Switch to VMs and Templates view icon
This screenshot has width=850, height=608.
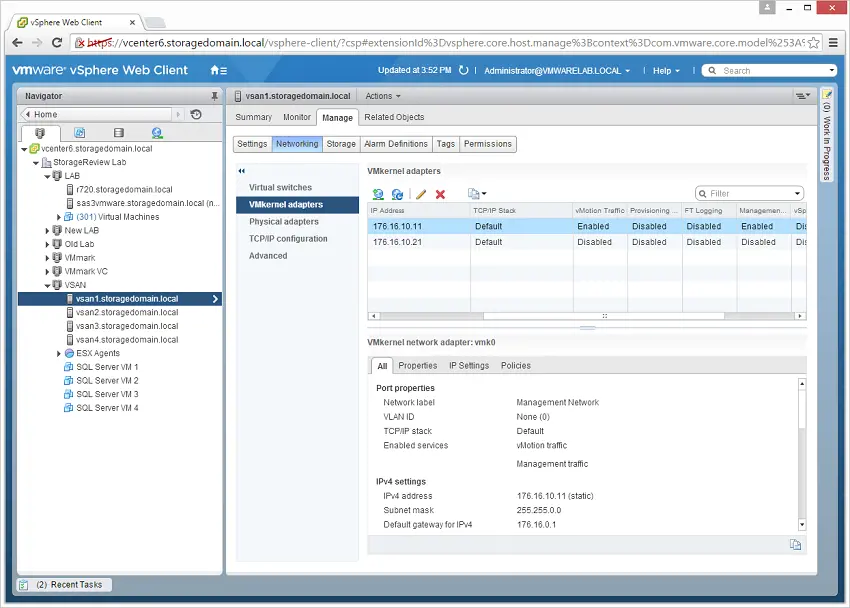tap(80, 133)
